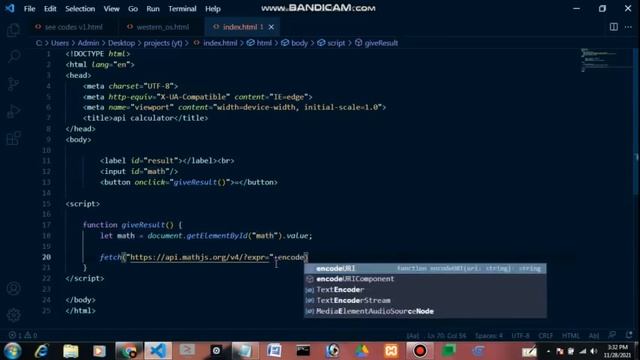
Task: Open File Explorer folder in taskbar
Action: (x=70, y=351)
